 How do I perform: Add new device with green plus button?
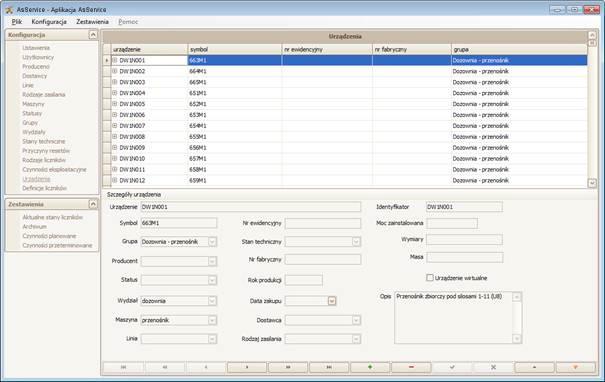coord(370,367)
